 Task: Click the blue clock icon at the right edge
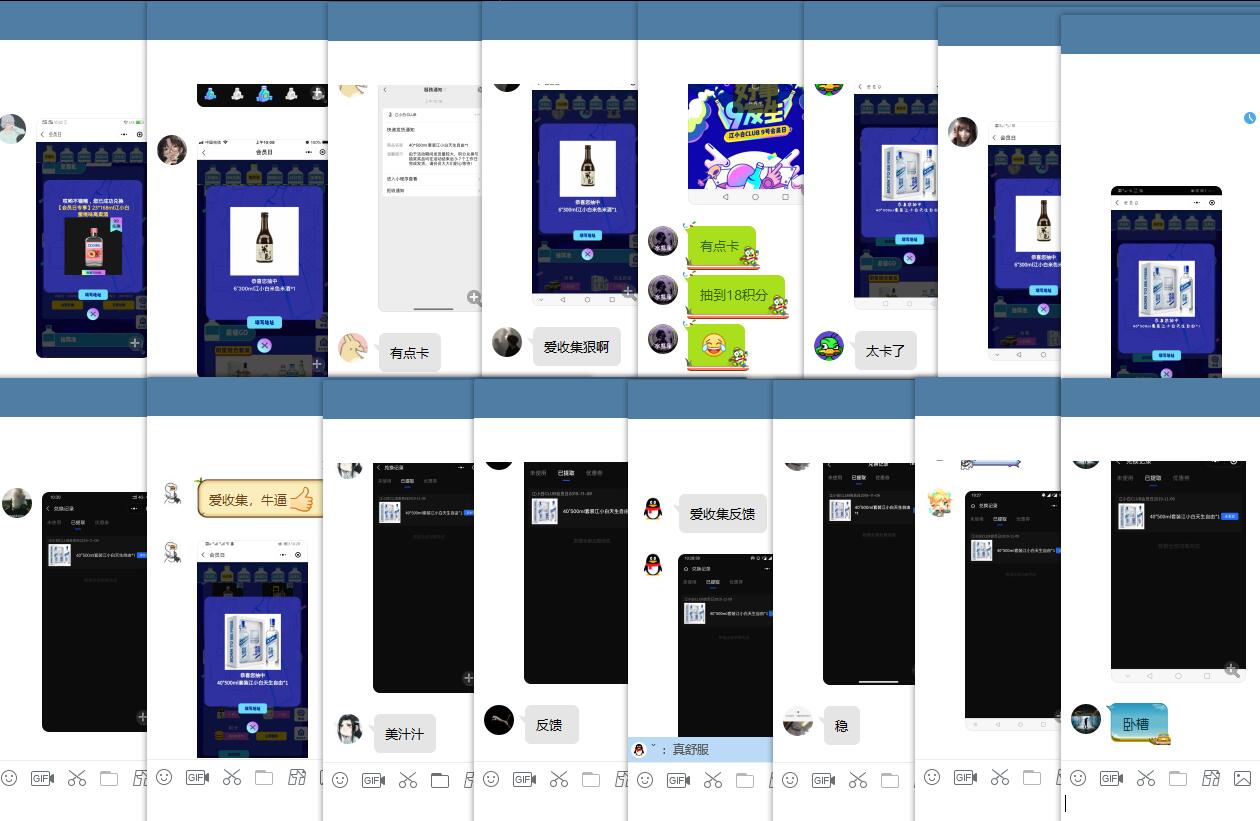[x=1250, y=118]
